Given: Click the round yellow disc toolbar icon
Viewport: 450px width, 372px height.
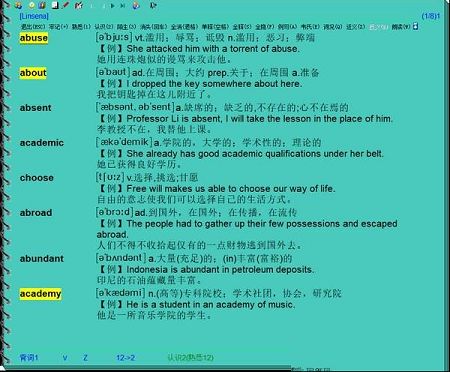Looking at the screenshot, I should coord(32,5).
